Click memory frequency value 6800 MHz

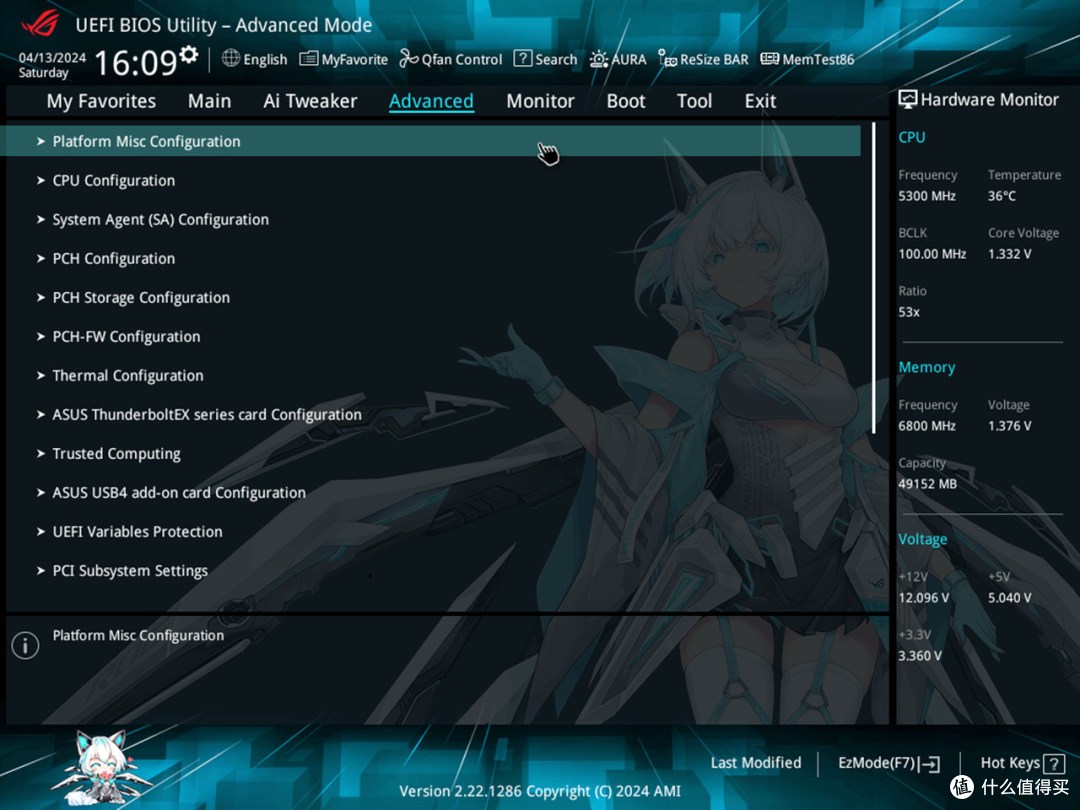(926, 426)
